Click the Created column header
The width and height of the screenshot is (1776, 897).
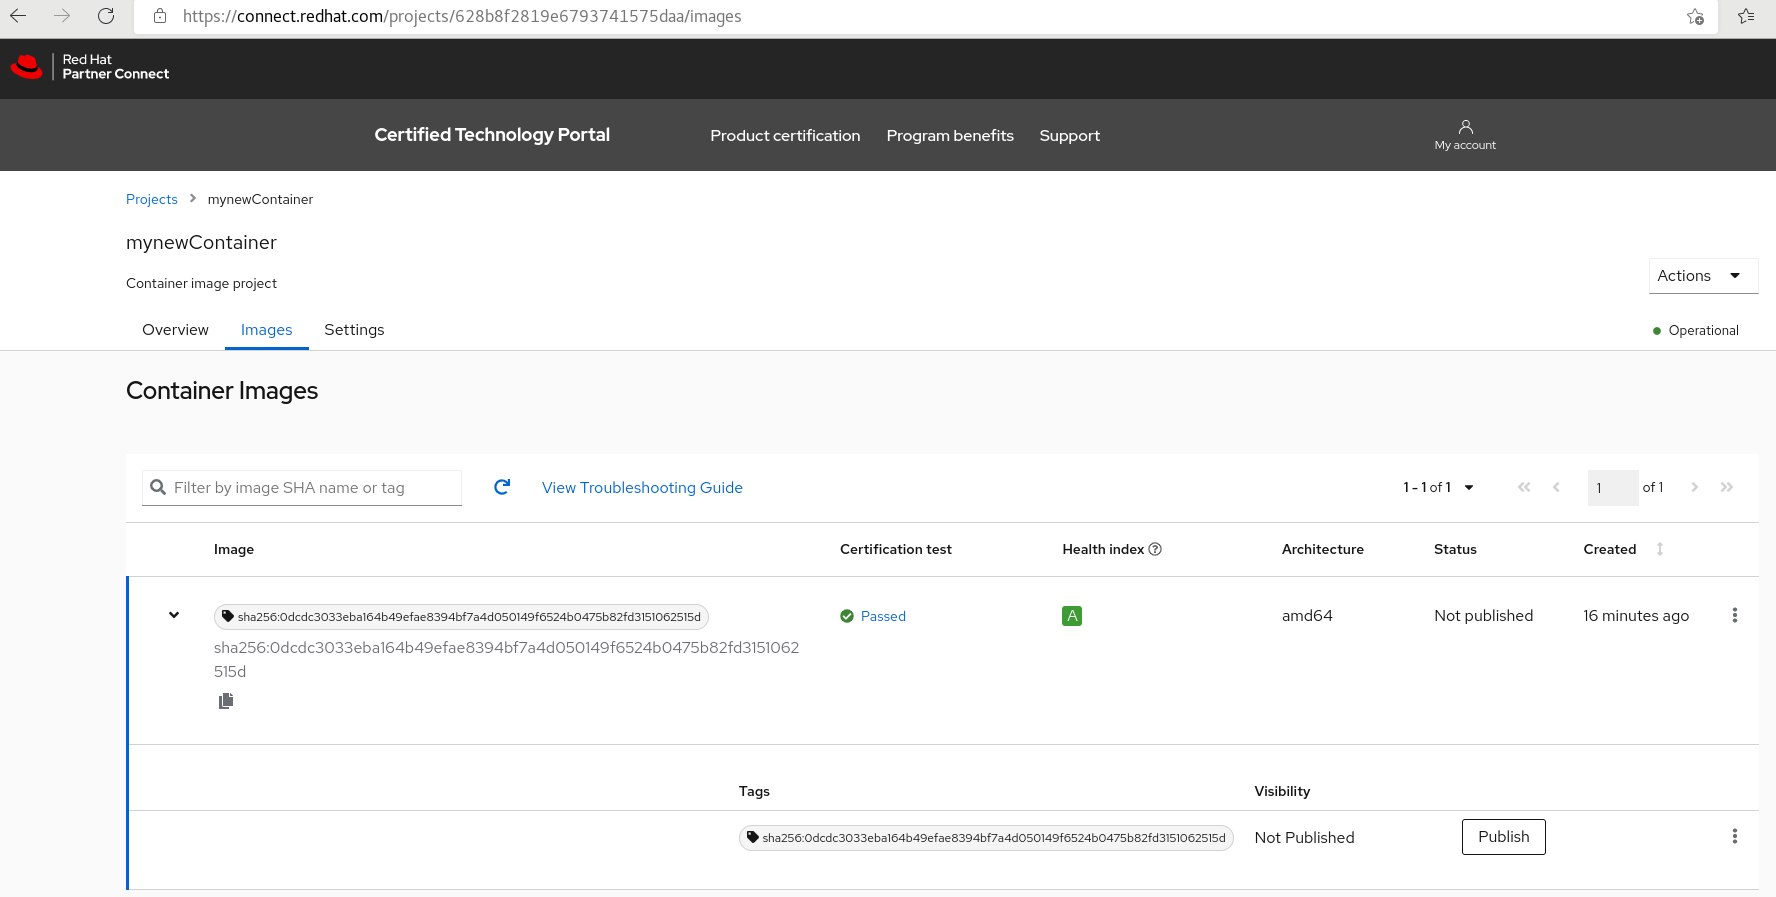point(1609,549)
